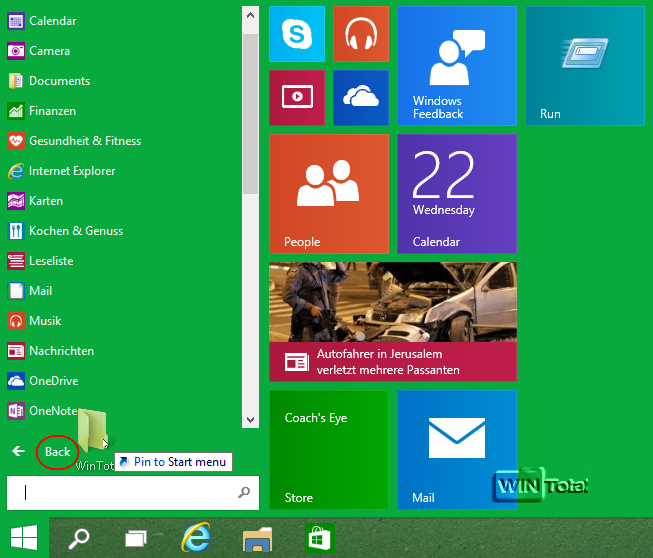This screenshot has height=558, width=653.
Task: Click the apps list scrollbar down arrow
Action: pos(251,421)
